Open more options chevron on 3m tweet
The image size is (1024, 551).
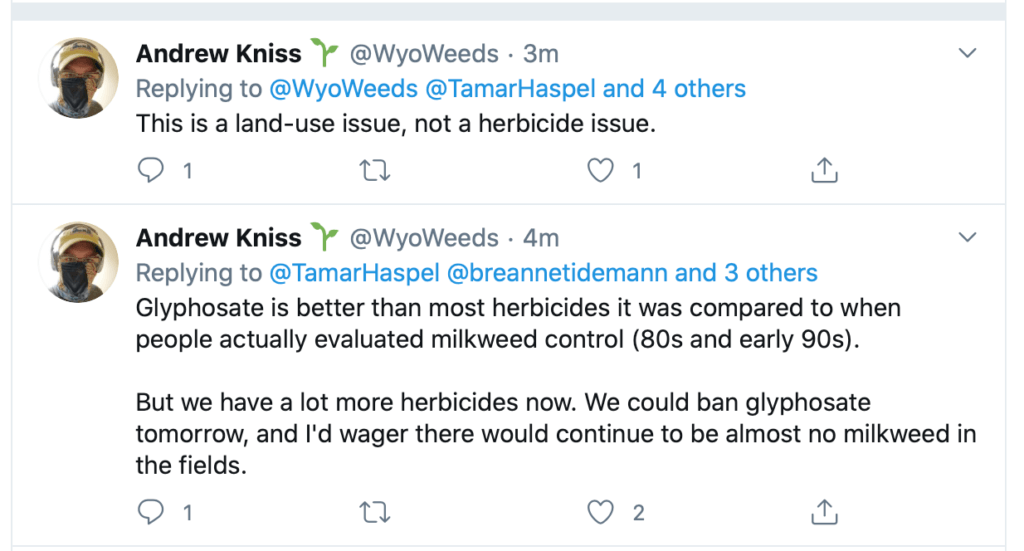(x=967, y=53)
